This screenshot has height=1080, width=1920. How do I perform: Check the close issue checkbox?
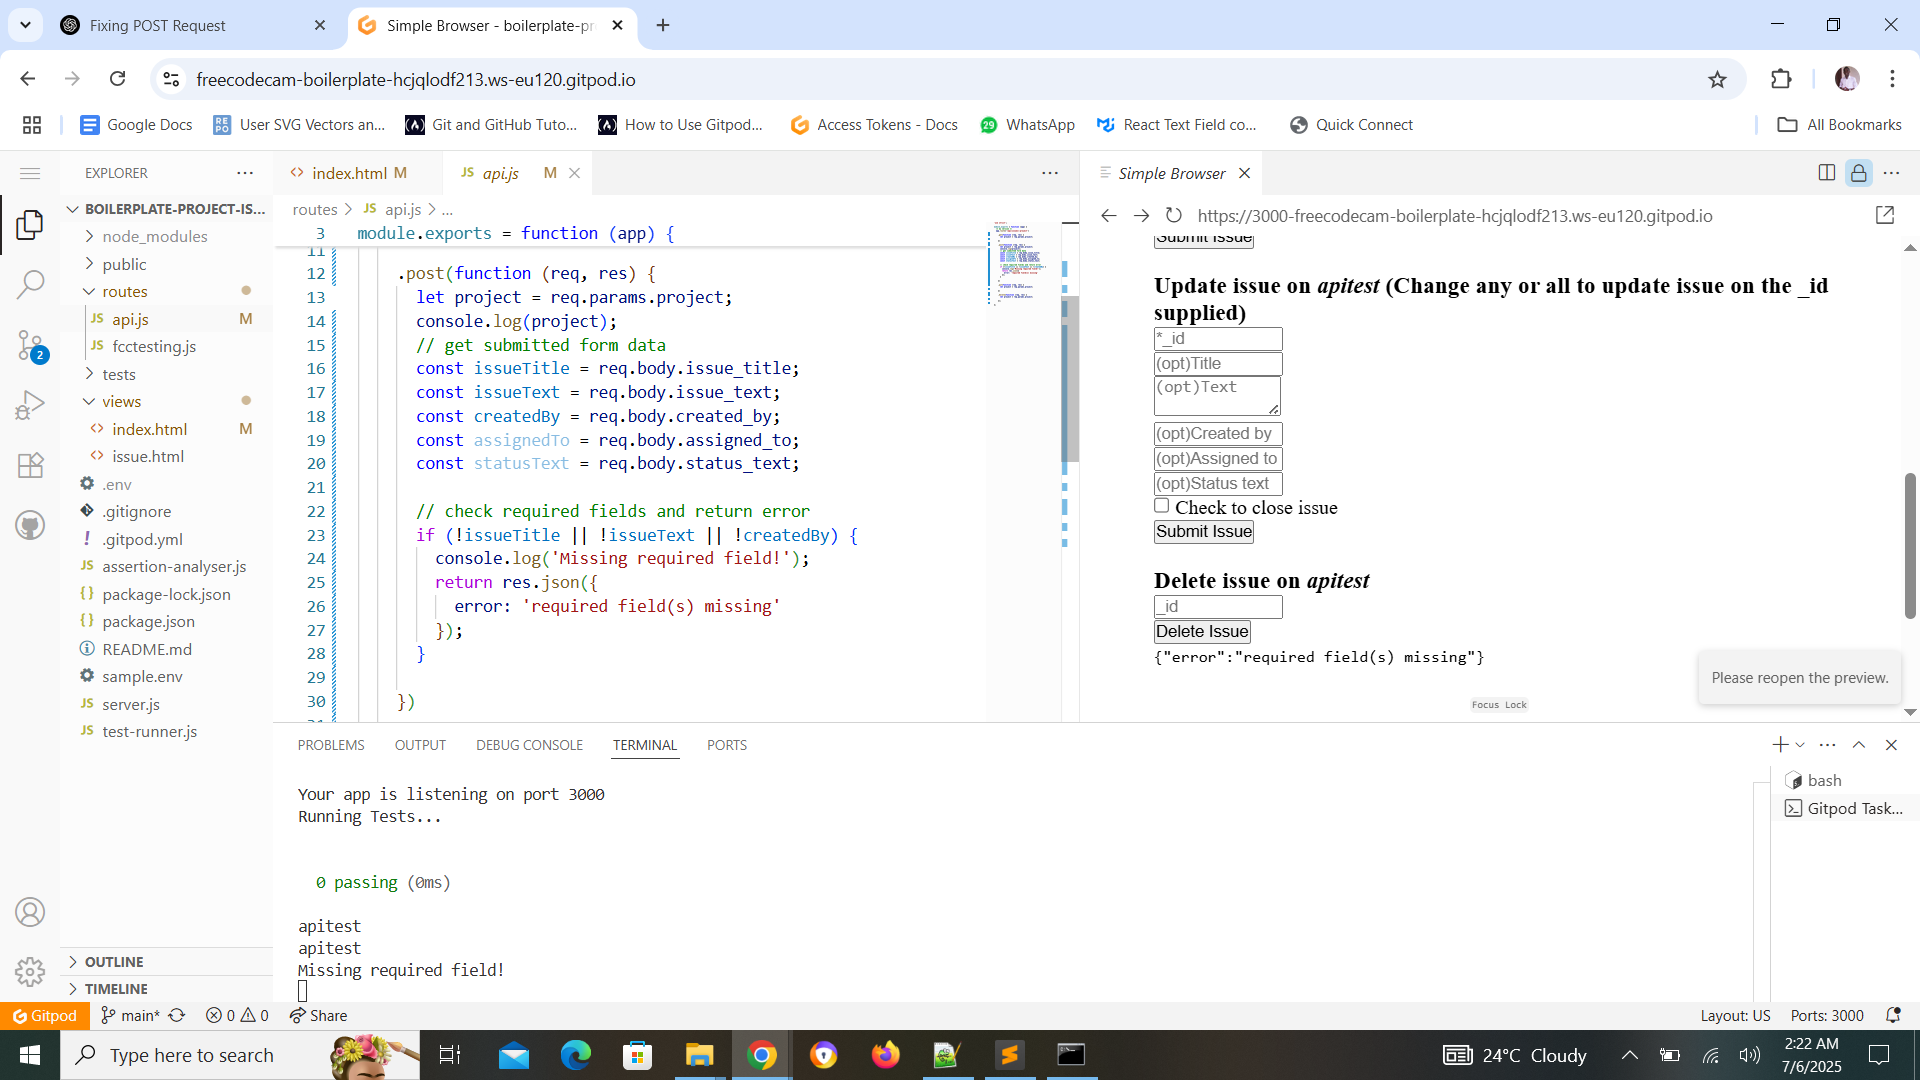point(1161,506)
